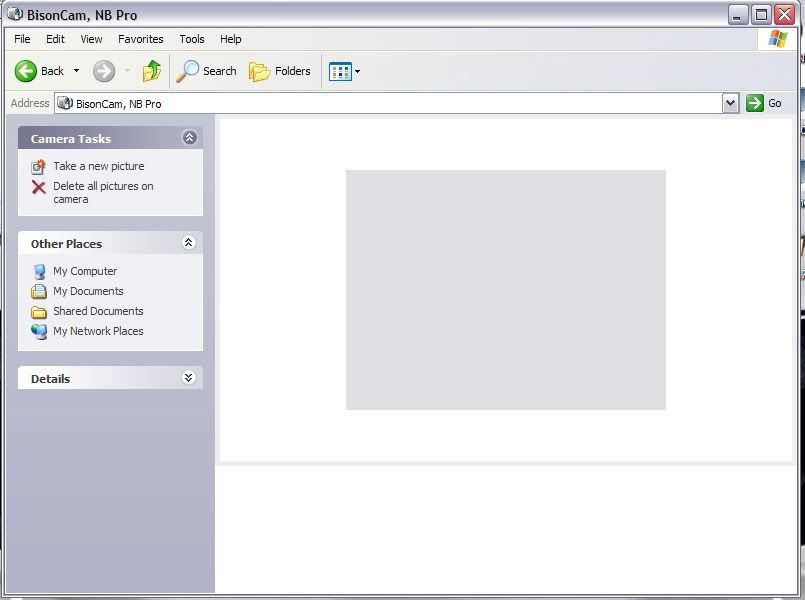
Task: Open the address bar dropdown
Action: tap(730, 103)
